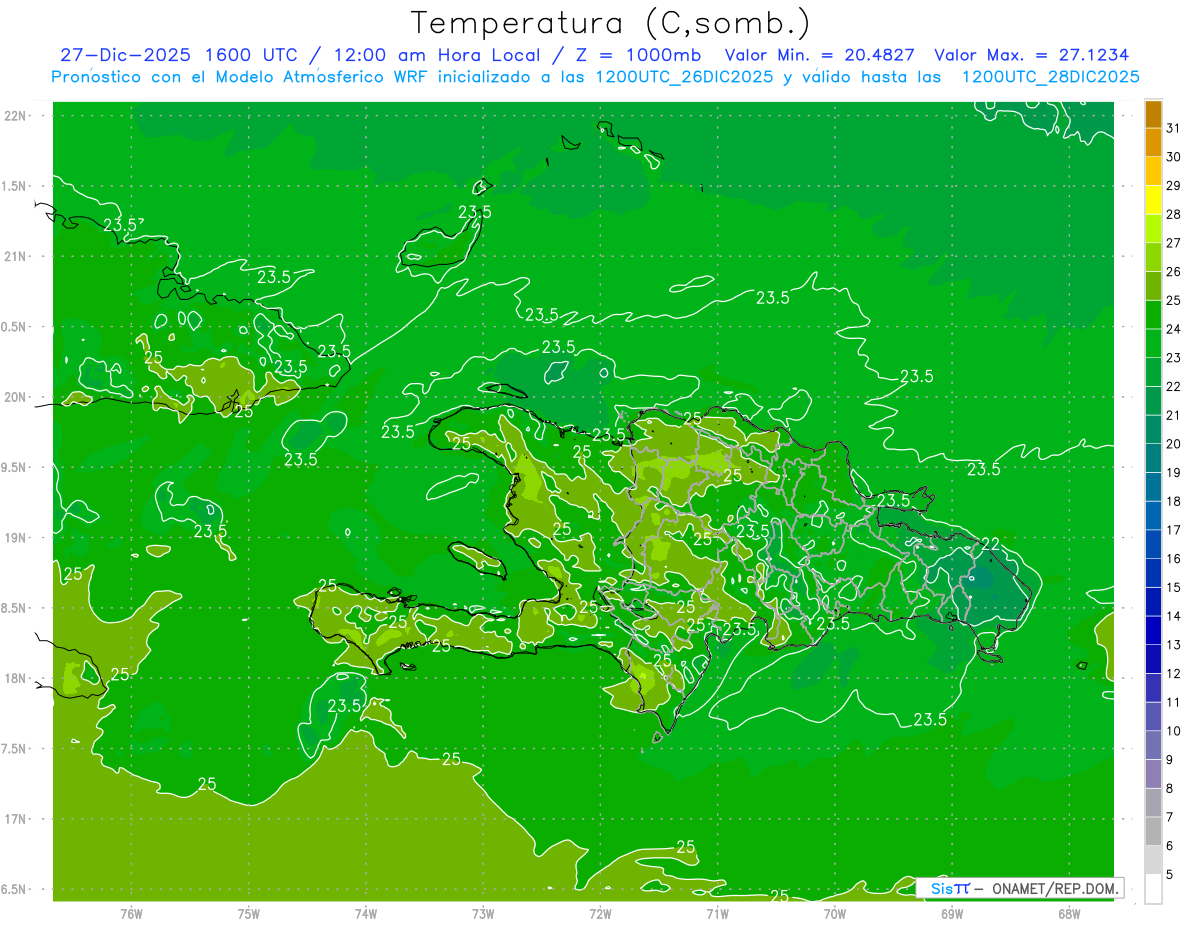Click the color scale number 24
The width and height of the screenshot is (1200, 927).
coord(1174,329)
